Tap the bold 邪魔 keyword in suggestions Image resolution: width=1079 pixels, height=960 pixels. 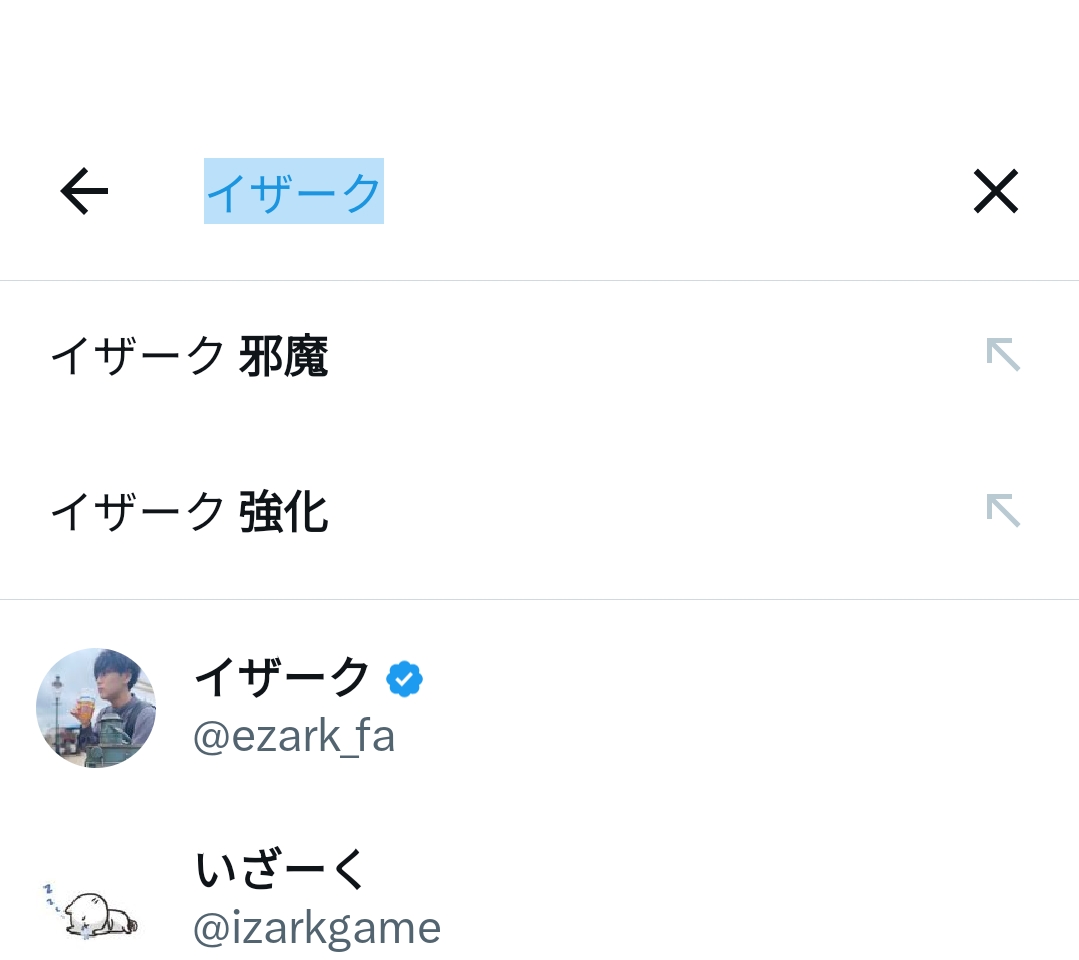pyautogui.click(x=284, y=357)
